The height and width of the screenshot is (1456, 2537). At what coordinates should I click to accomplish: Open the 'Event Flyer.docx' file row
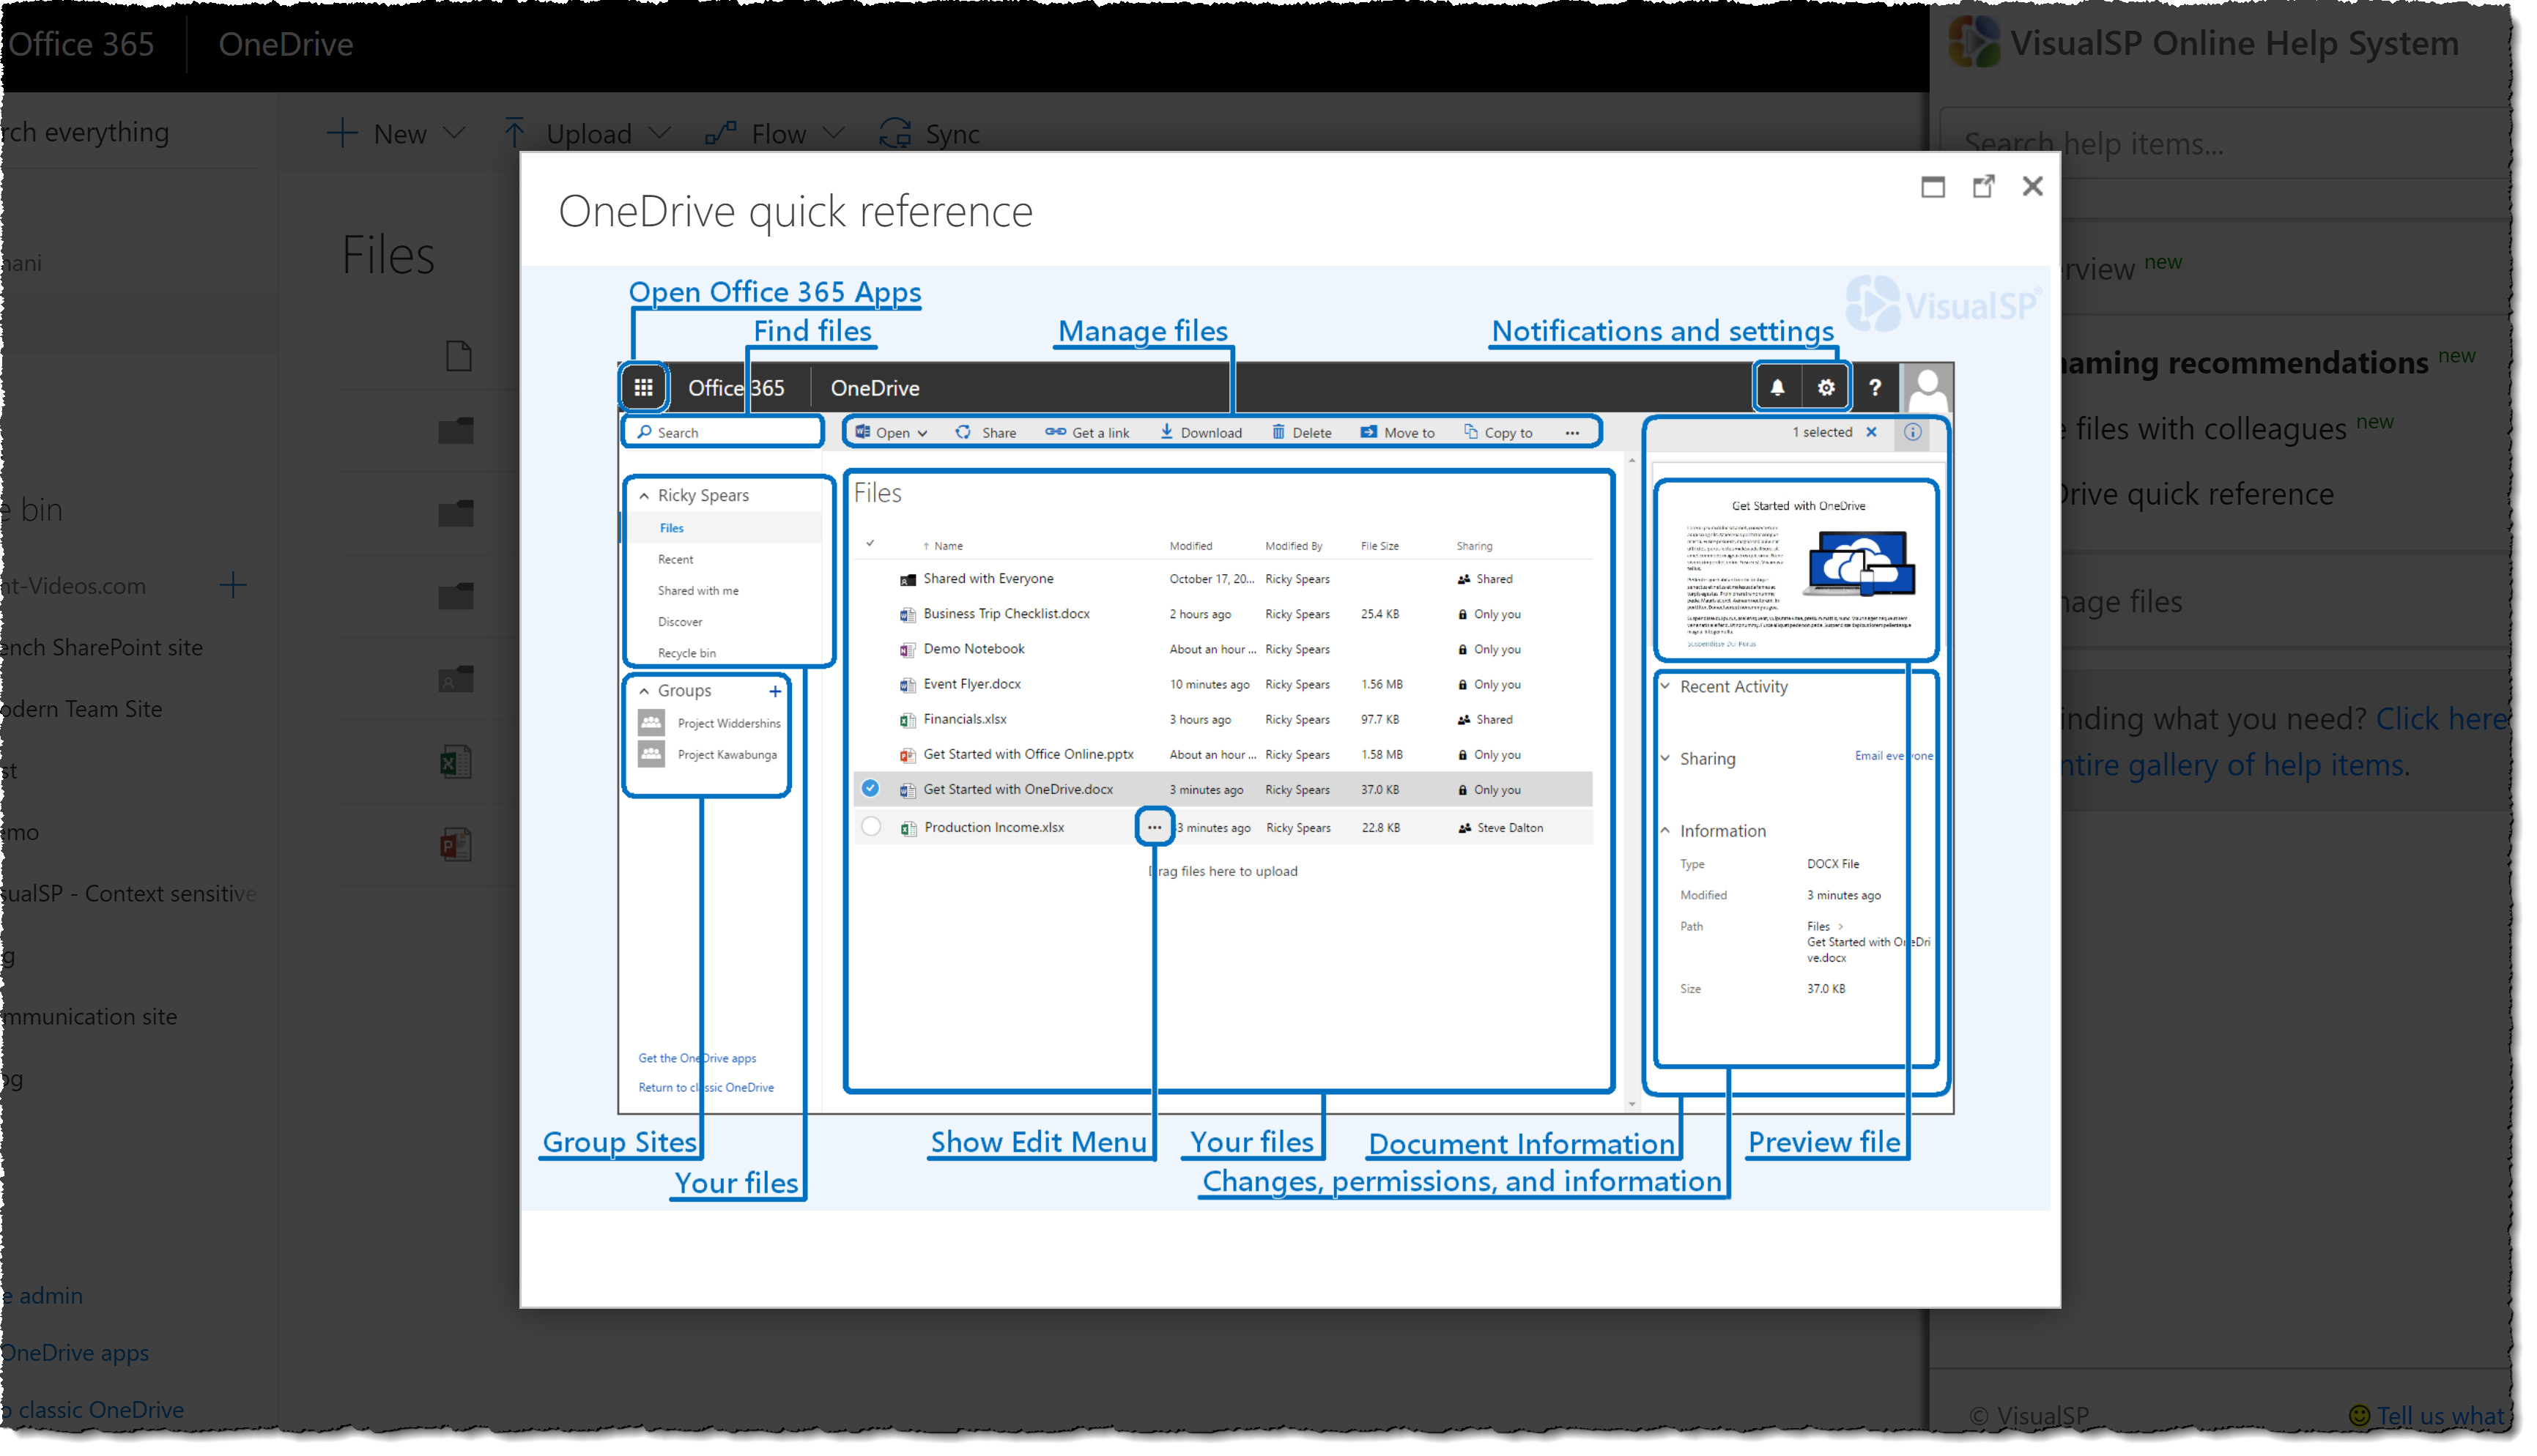coord(1224,685)
